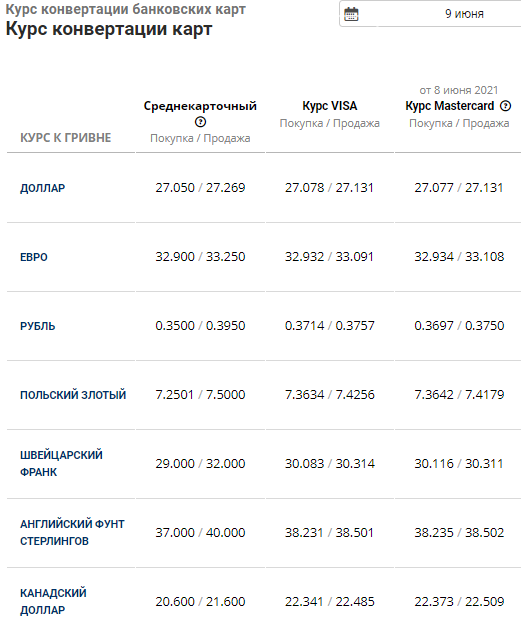Viewport: 521px width, 625px height.
Task: Open the 9 июня date dropdown
Action: (430, 14)
